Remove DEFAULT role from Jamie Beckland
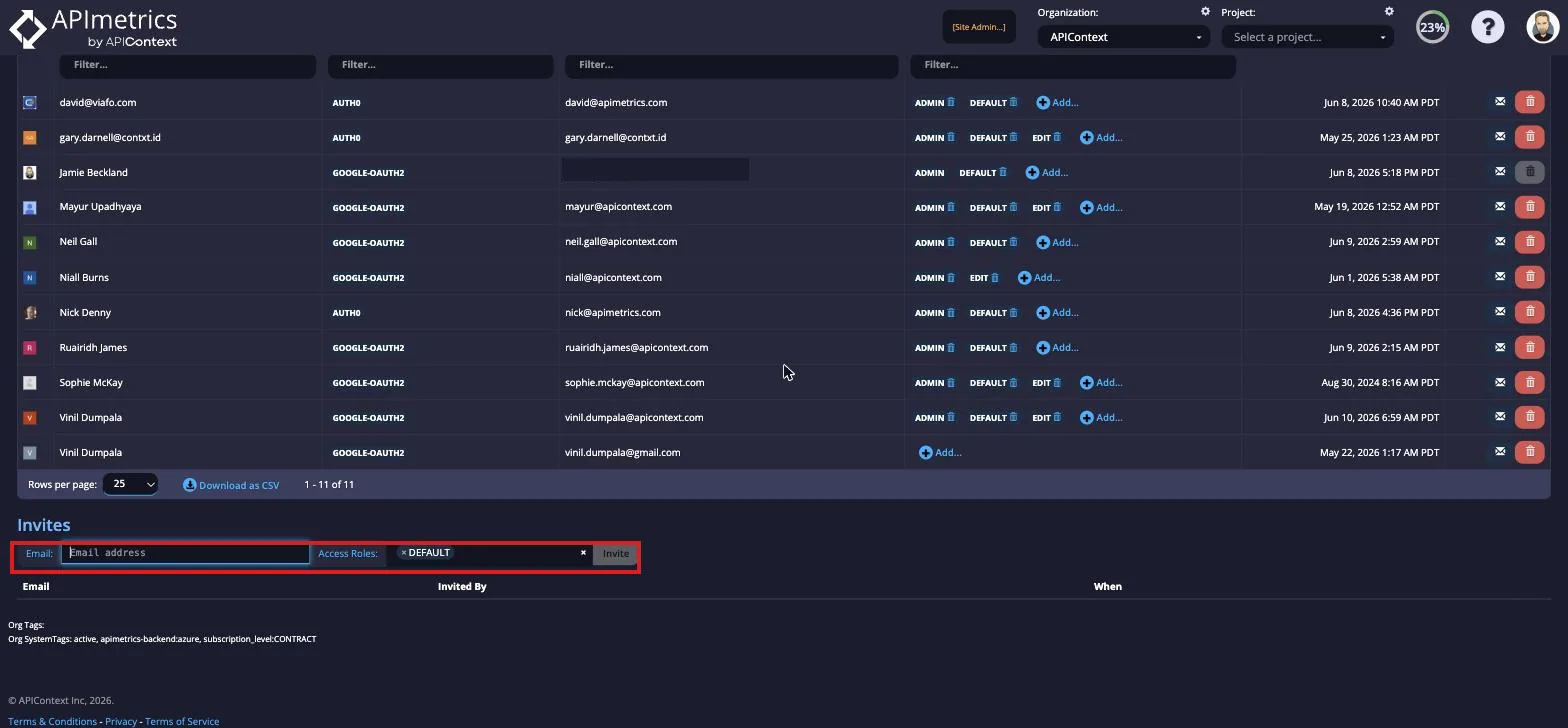 [1003, 172]
